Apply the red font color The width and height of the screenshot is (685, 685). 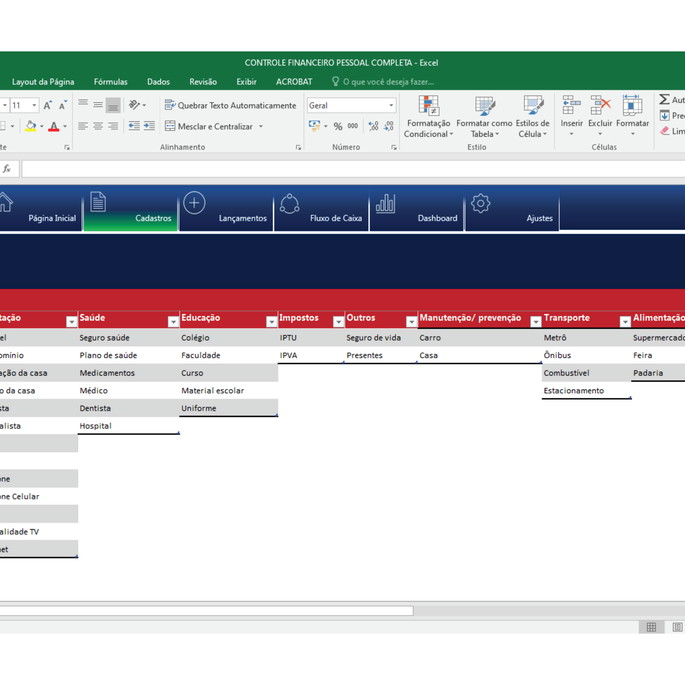pos(54,126)
